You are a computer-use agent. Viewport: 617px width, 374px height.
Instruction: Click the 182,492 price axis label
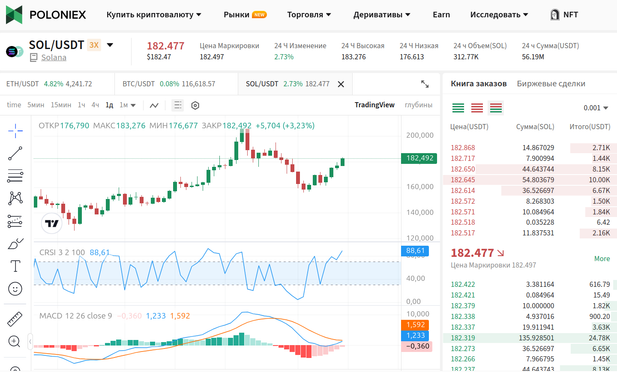(419, 158)
